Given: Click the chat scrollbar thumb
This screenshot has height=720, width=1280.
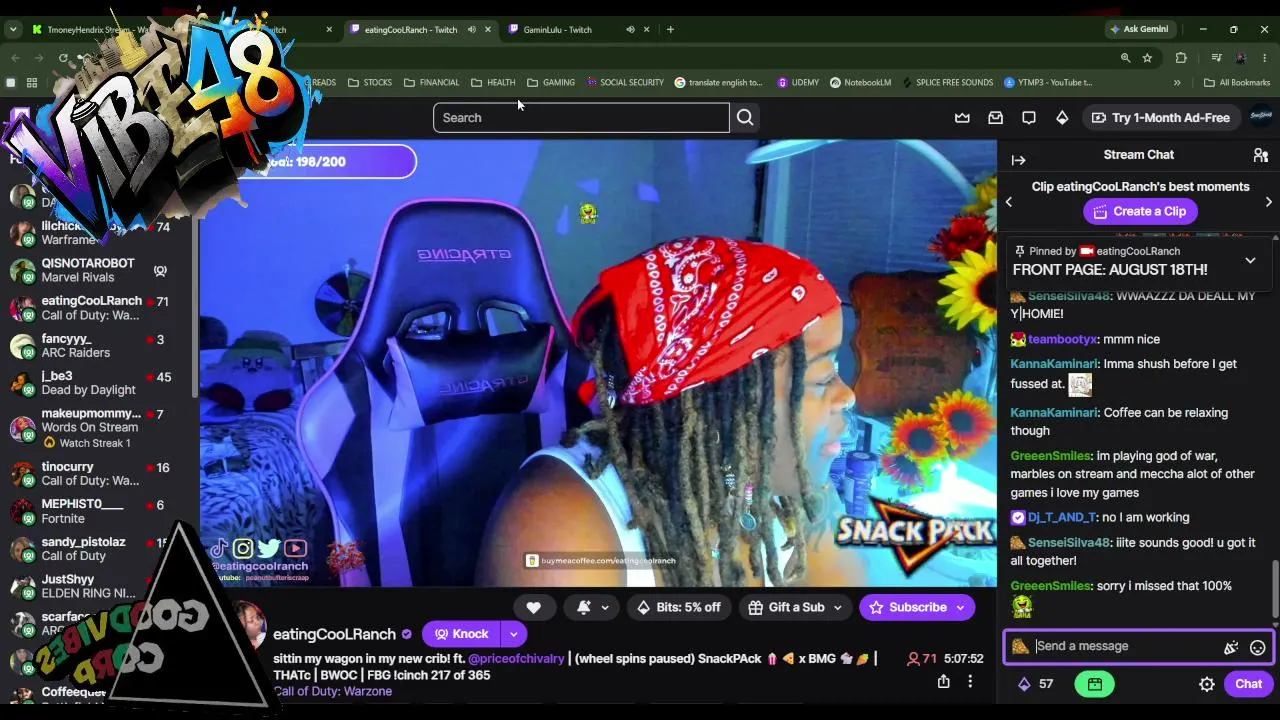Looking at the screenshot, I should click(x=1275, y=589).
